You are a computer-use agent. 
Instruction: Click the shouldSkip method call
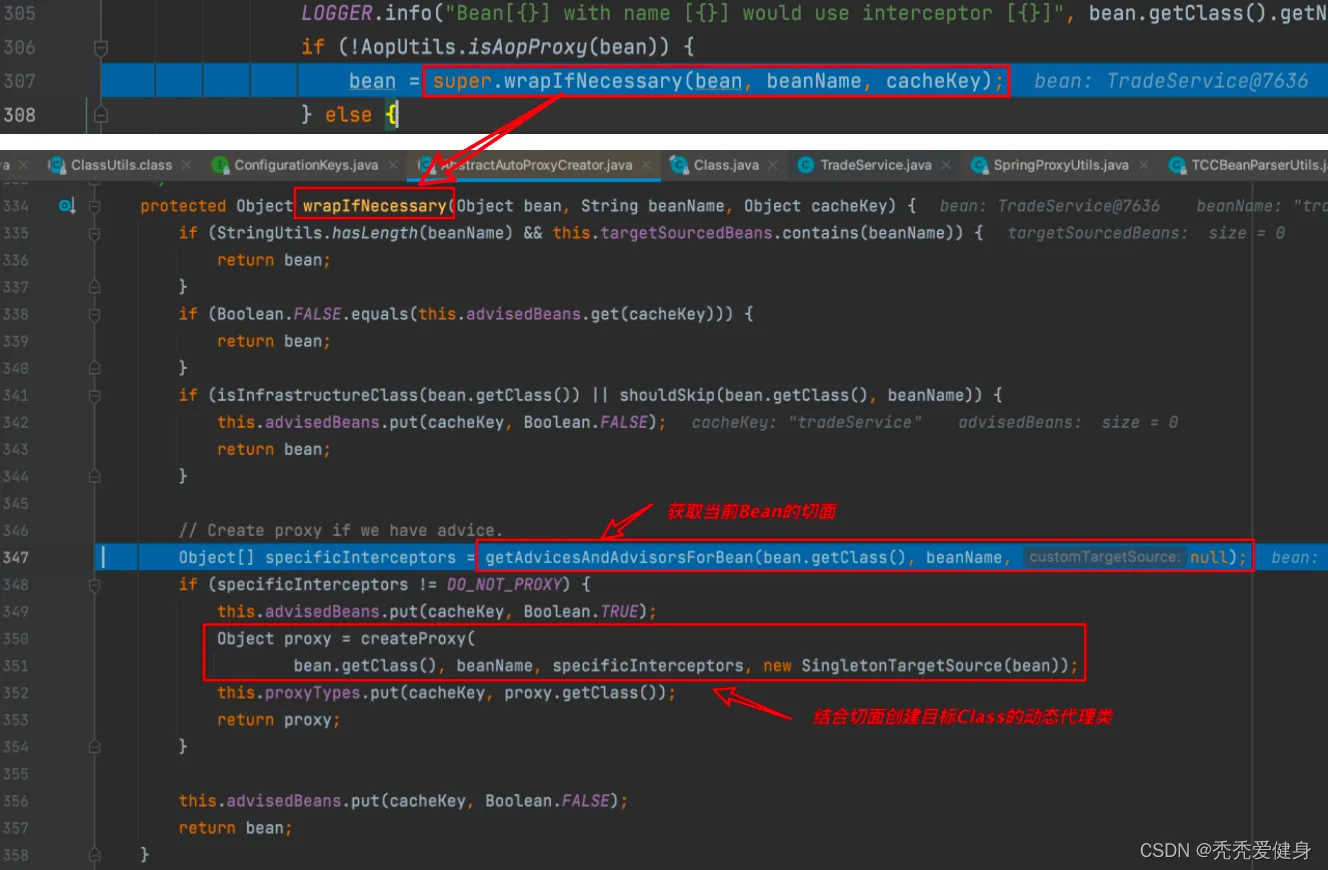(x=667, y=395)
